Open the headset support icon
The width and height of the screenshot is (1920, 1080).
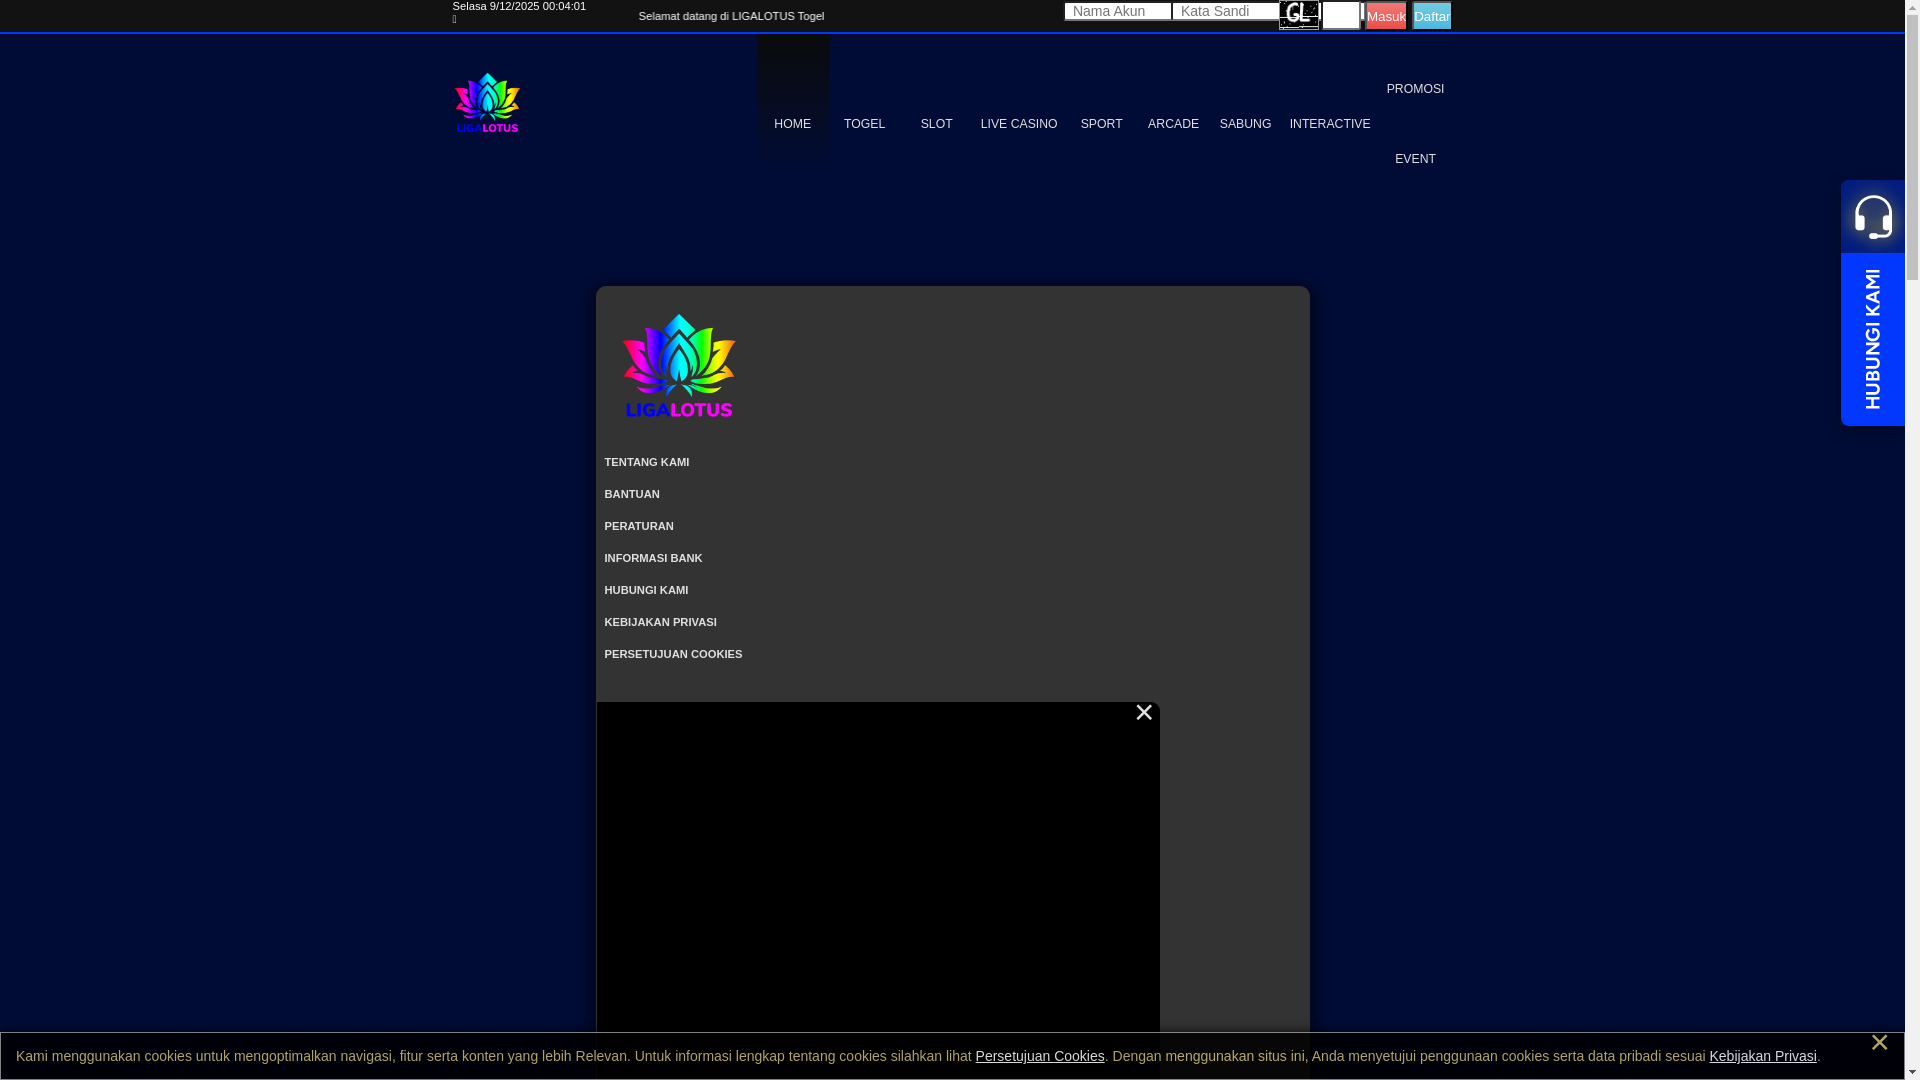1873,216
